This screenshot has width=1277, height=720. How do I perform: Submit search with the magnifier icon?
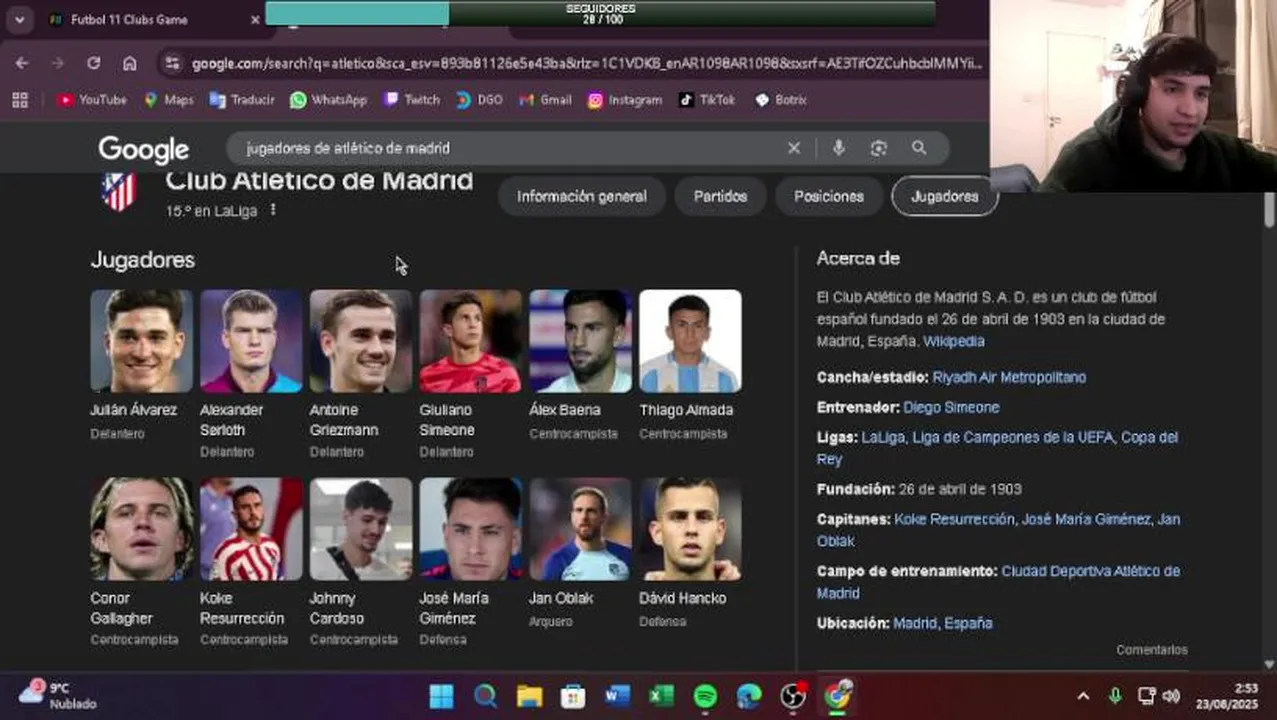coord(919,148)
